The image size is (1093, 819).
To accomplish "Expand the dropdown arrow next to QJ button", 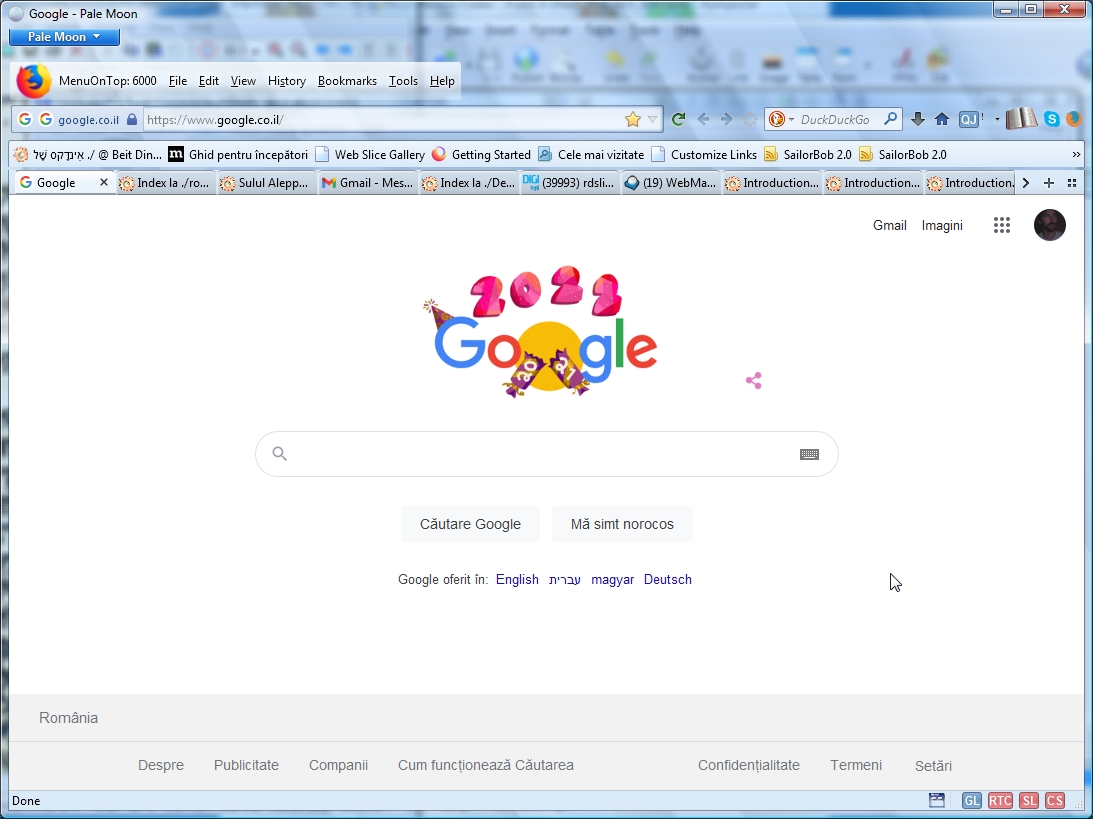I will pos(997,120).
